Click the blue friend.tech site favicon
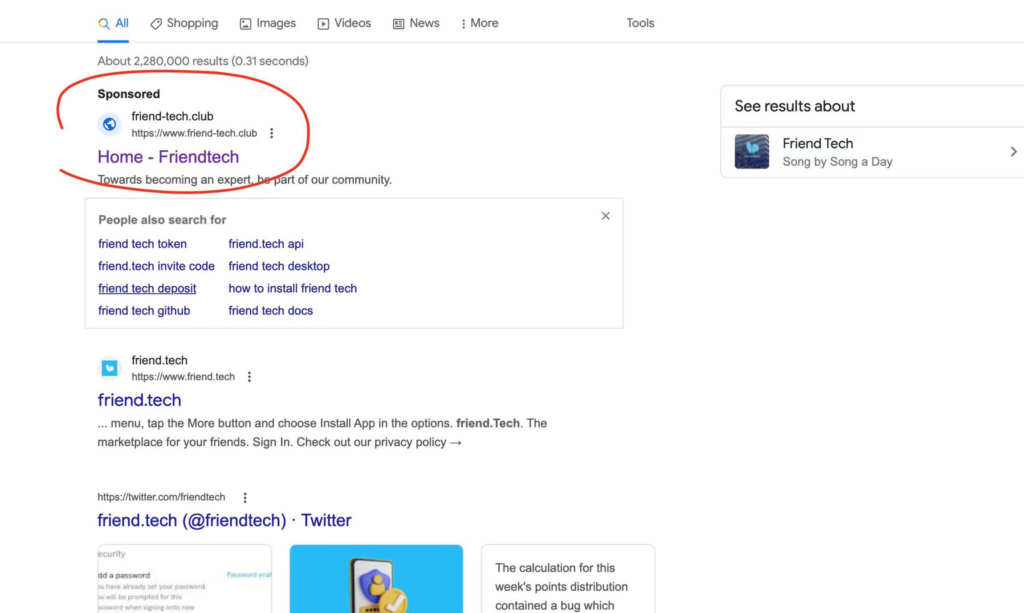The width and height of the screenshot is (1024, 613). pos(110,368)
